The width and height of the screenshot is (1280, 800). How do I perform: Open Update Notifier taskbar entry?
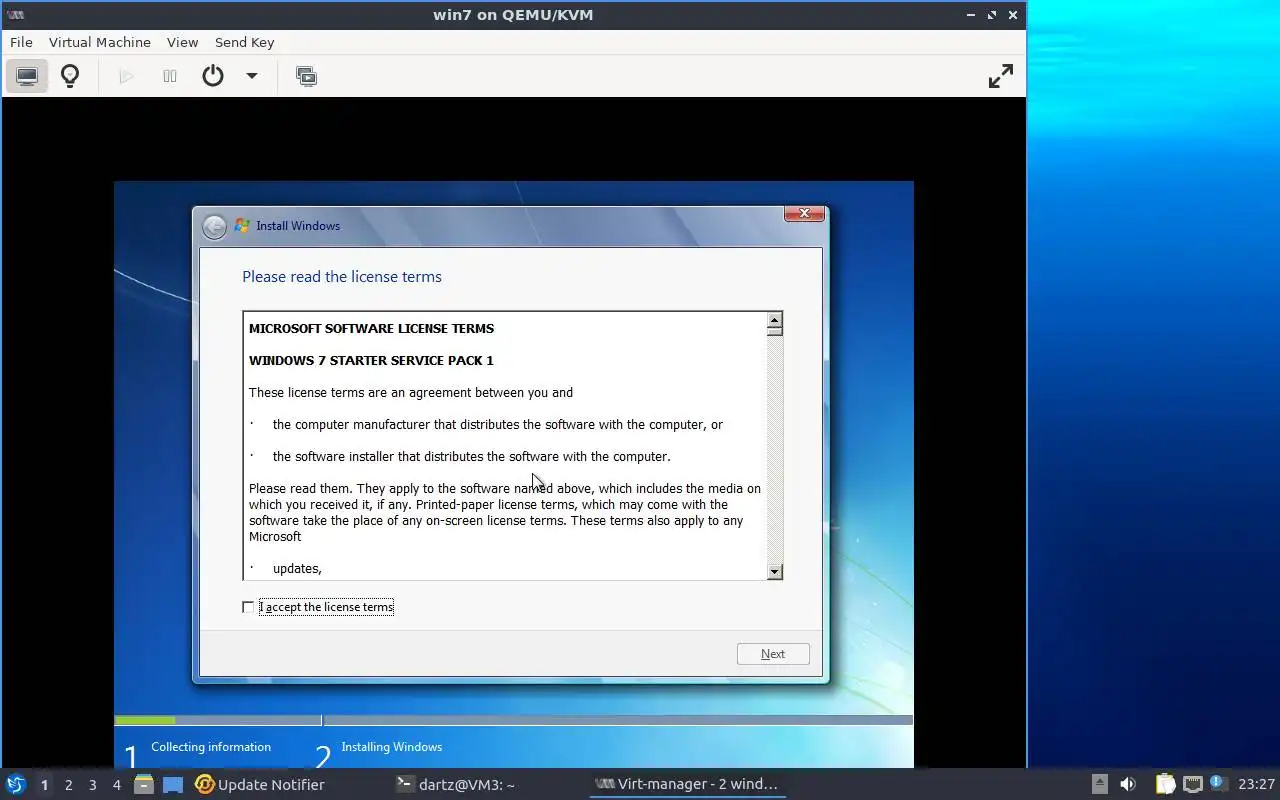pyautogui.click(x=260, y=785)
